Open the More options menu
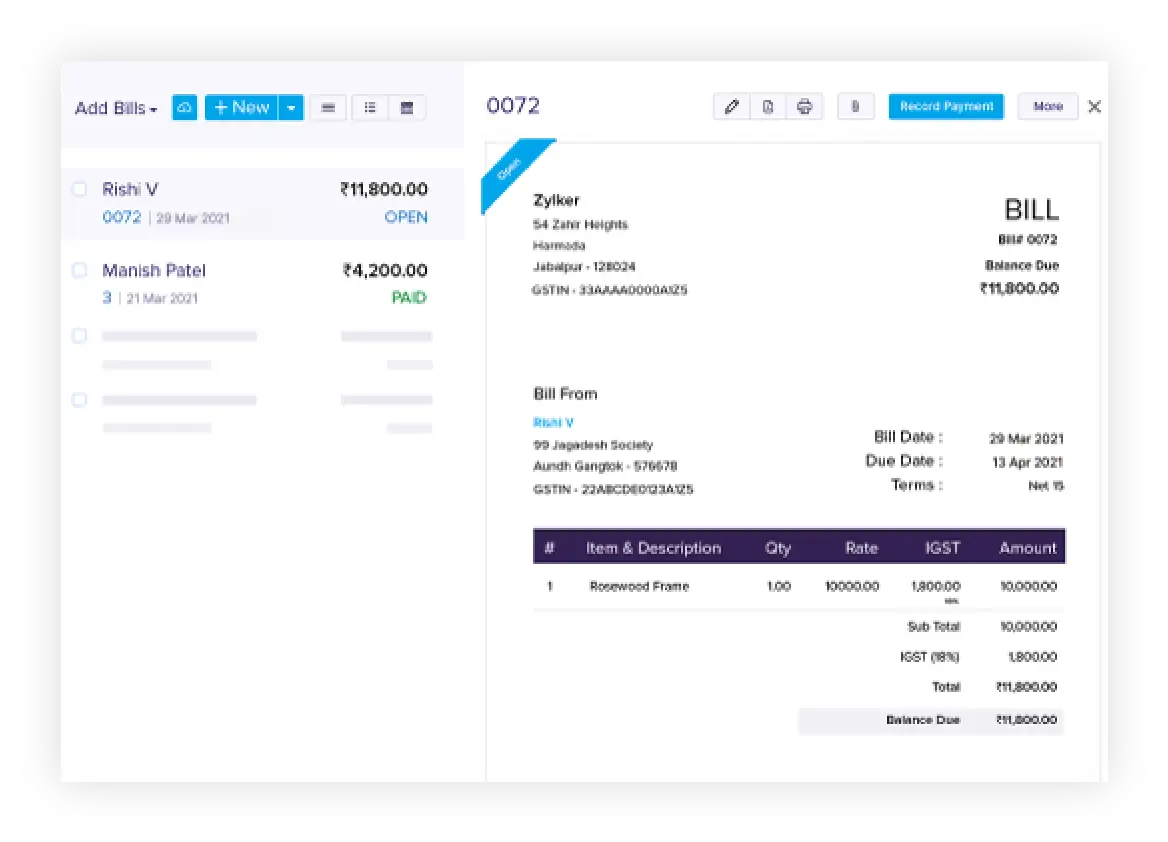Viewport: 1168px width, 842px height. click(x=1047, y=106)
